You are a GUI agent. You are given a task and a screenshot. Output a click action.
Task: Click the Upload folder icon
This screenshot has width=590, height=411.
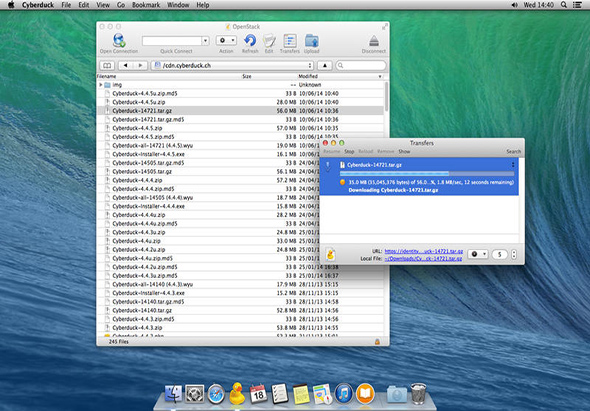(x=312, y=40)
